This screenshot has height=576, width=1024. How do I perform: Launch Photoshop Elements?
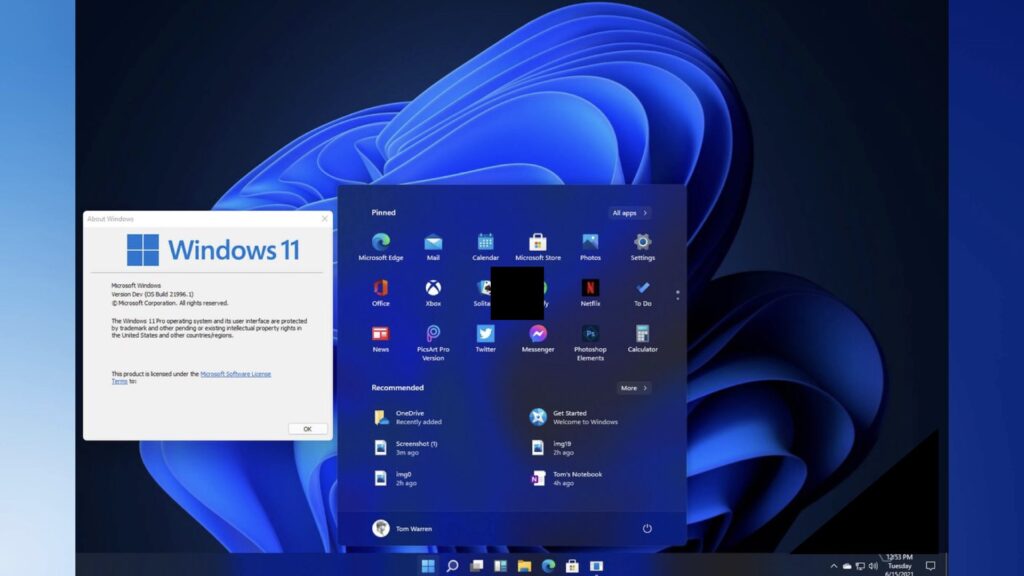pos(590,333)
